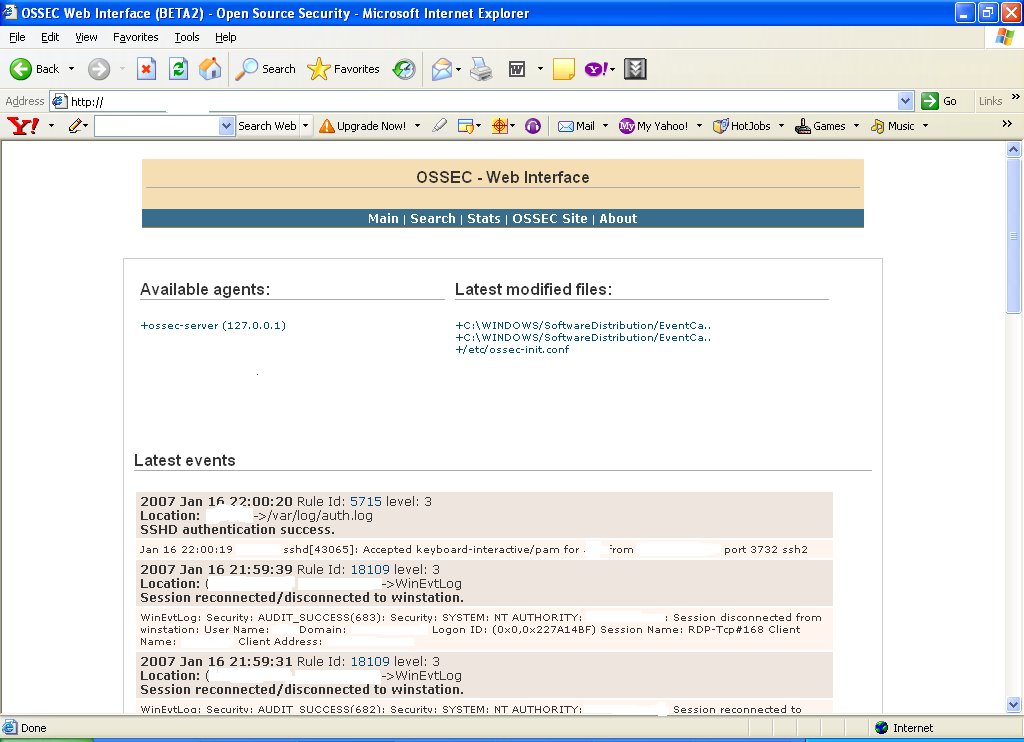This screenshot has height=742, width=1024.
Task: Open My Yahoo! toolbar button
Action: click(x=654, y=125)
